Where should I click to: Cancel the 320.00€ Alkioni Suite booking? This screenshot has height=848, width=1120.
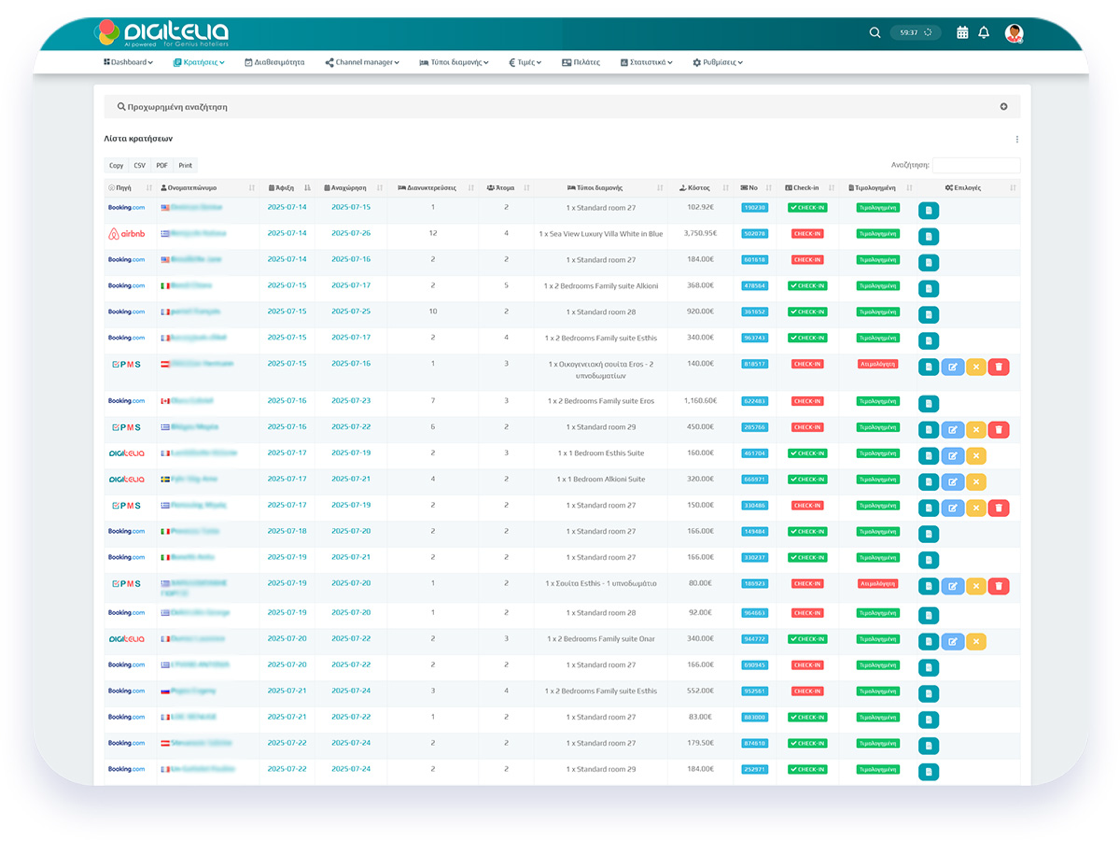976,482
